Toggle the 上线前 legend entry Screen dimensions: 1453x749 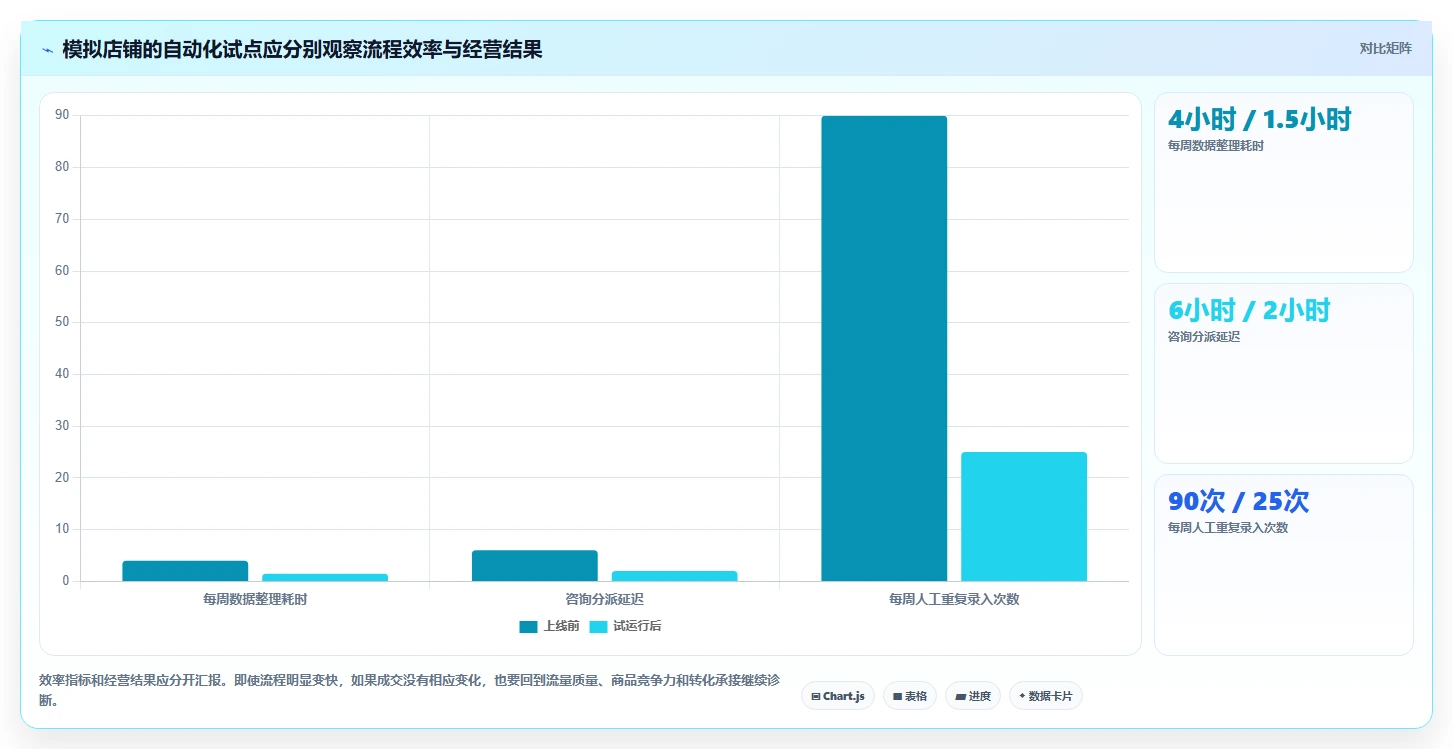coord(549,626)
